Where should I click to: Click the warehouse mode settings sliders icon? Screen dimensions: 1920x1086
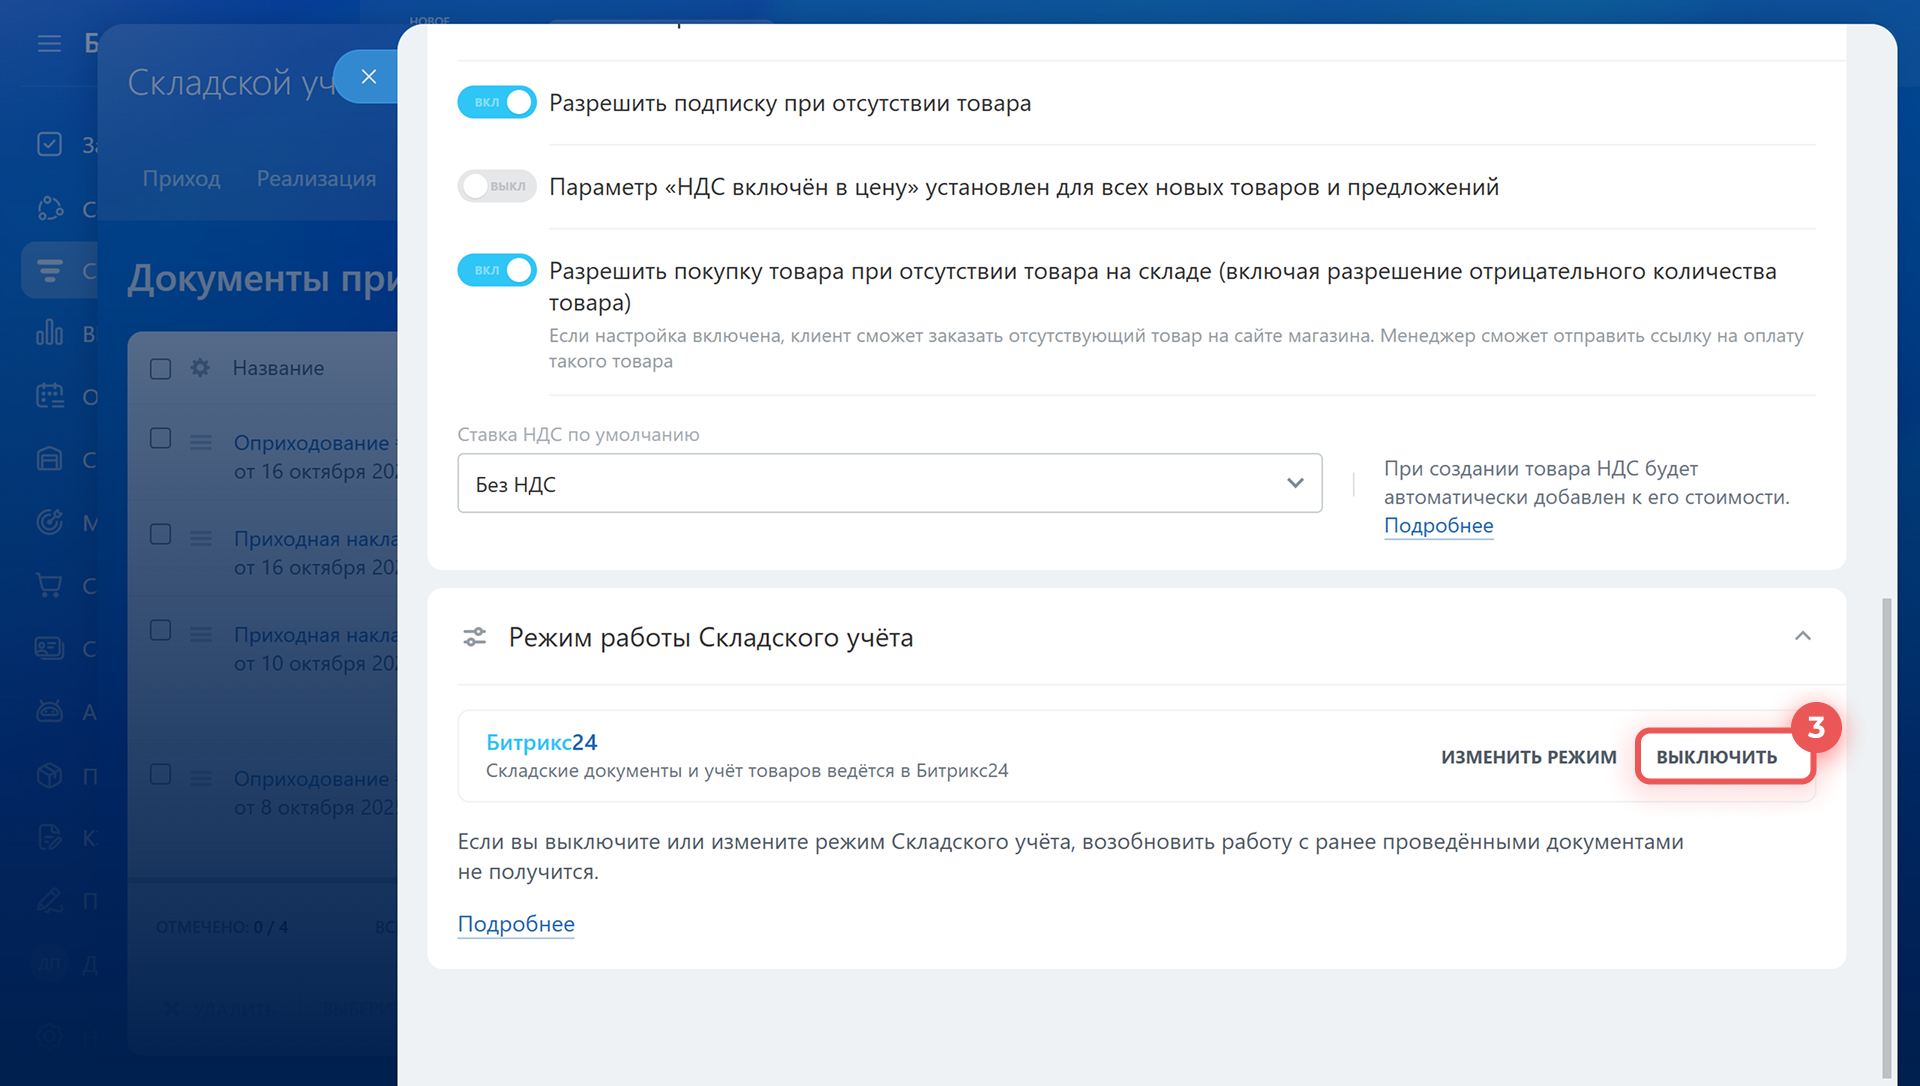474,637
